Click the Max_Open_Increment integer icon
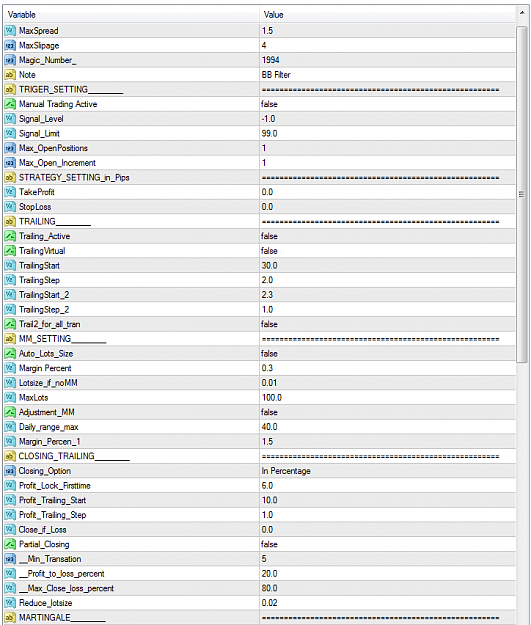531x625 pixels. pos(10,163)
